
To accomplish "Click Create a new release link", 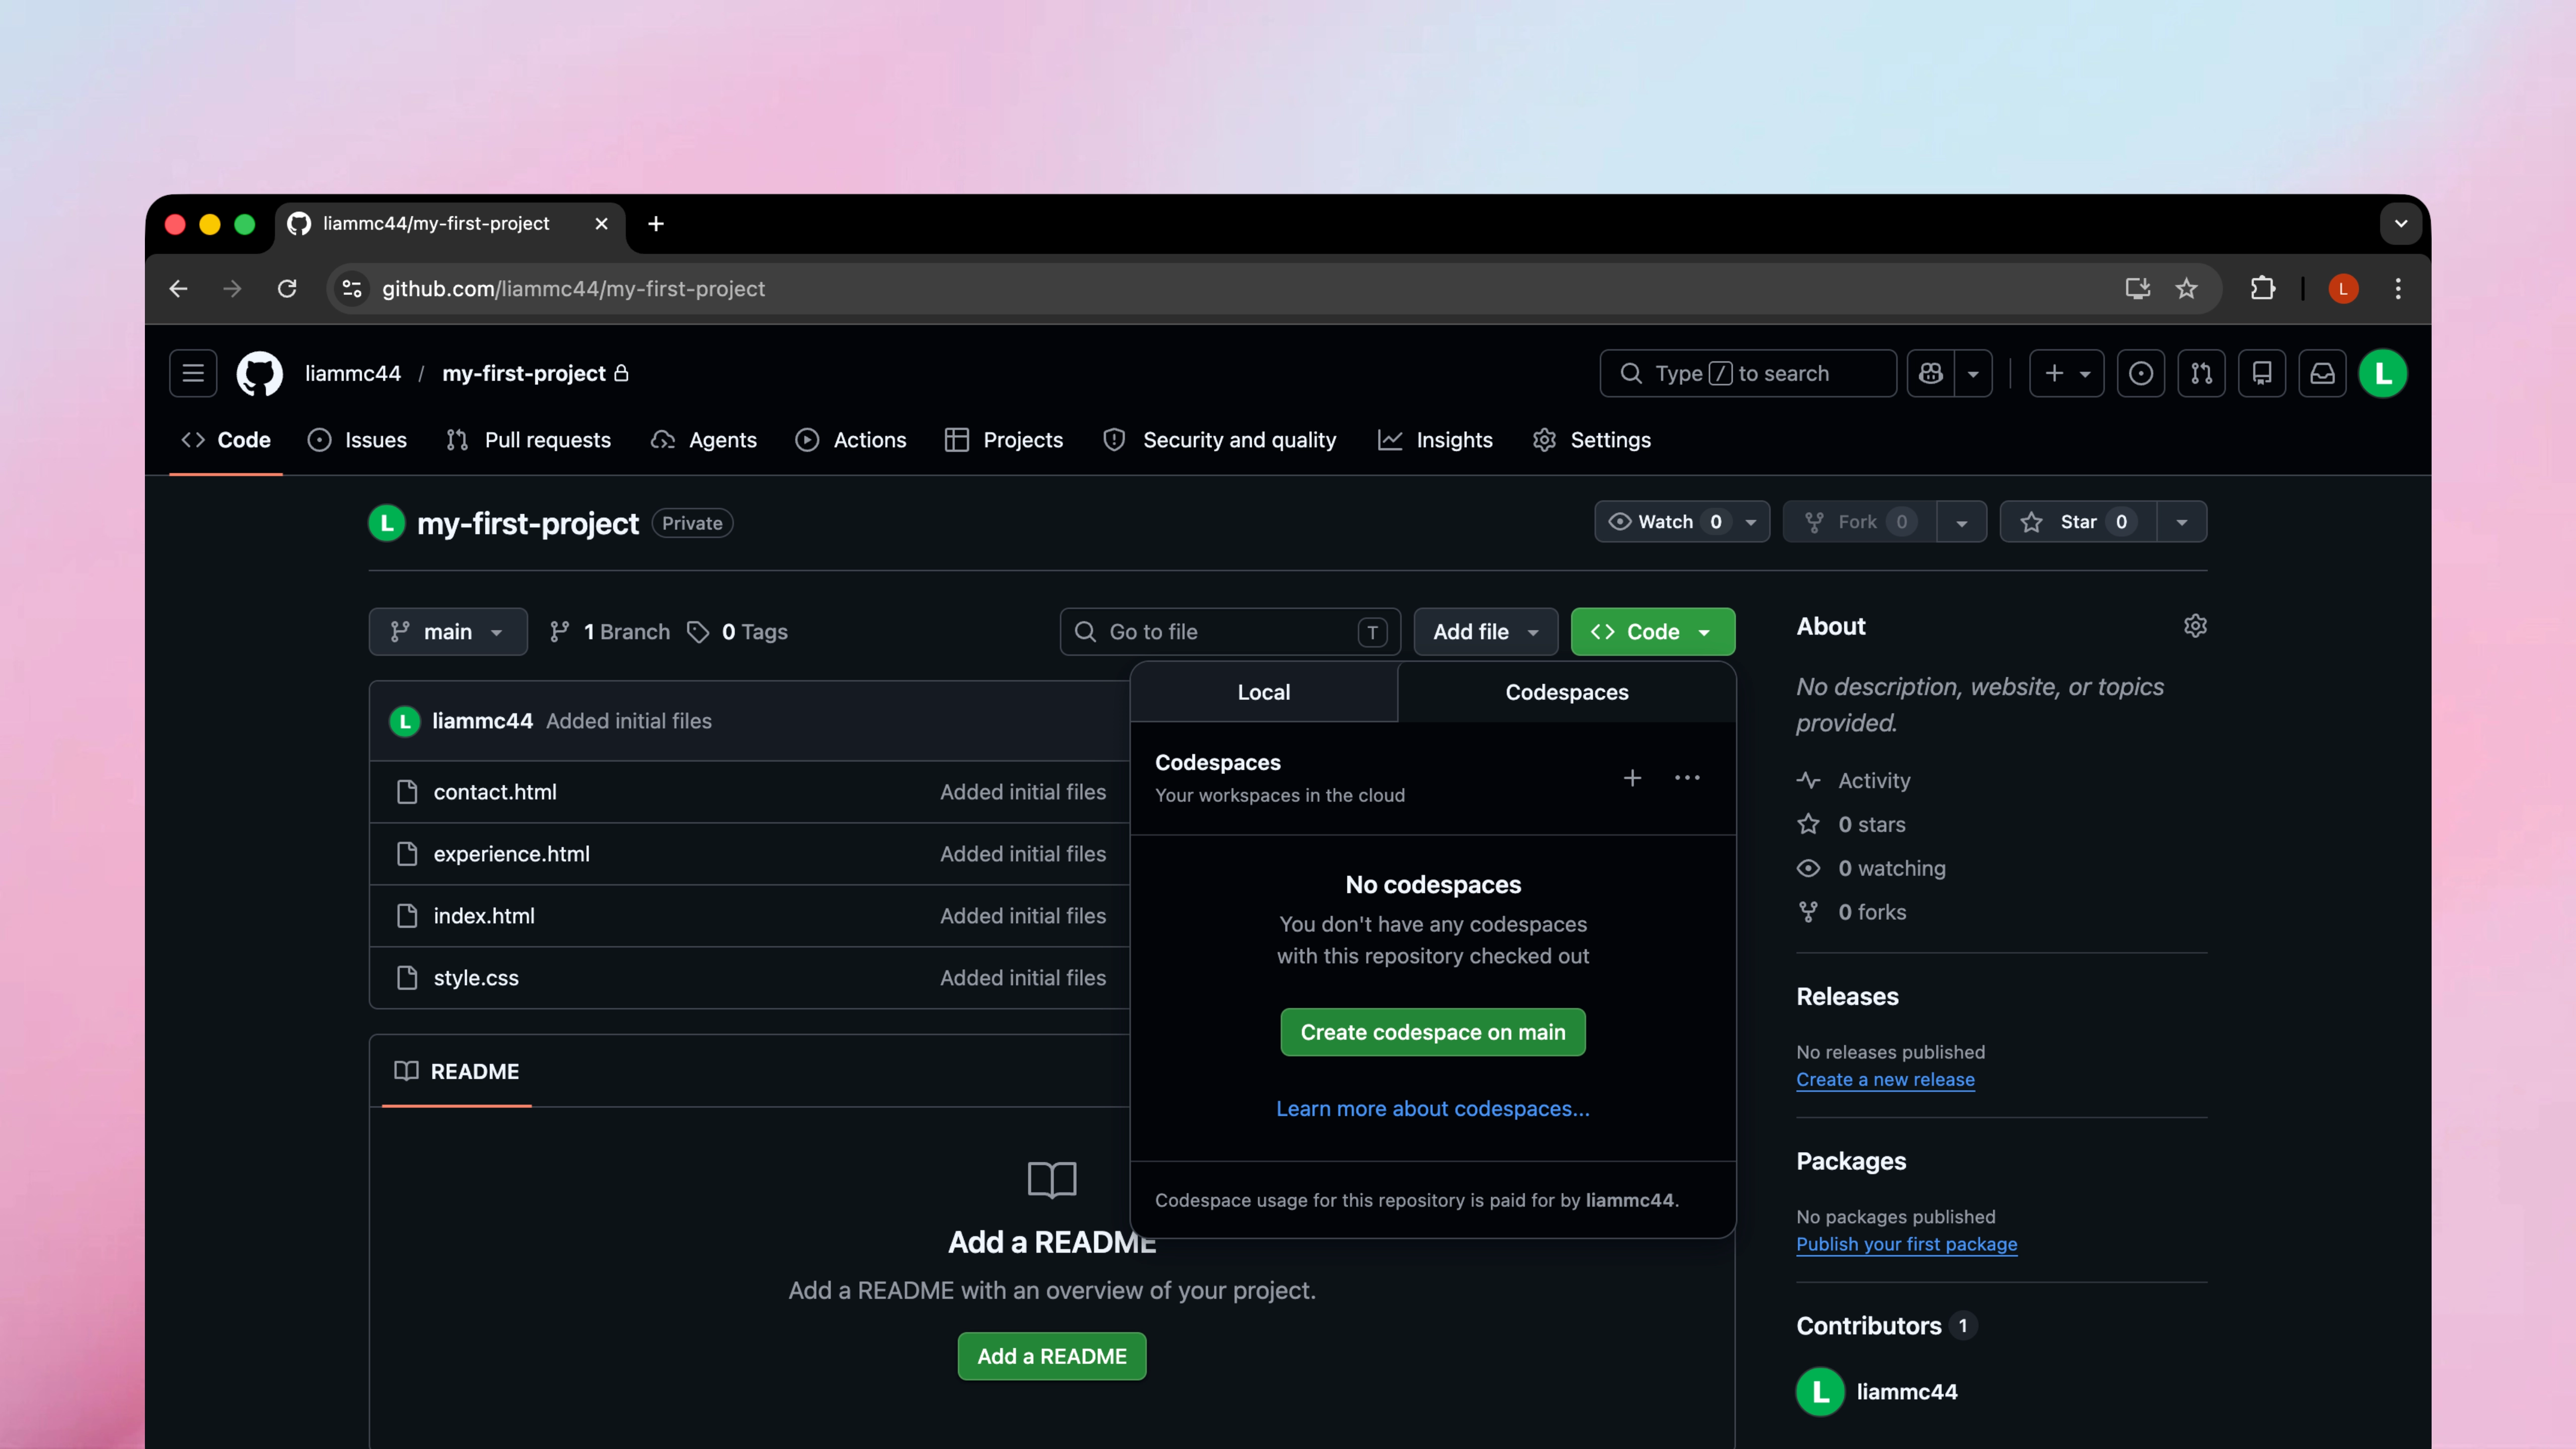I will (1885, 1080).
